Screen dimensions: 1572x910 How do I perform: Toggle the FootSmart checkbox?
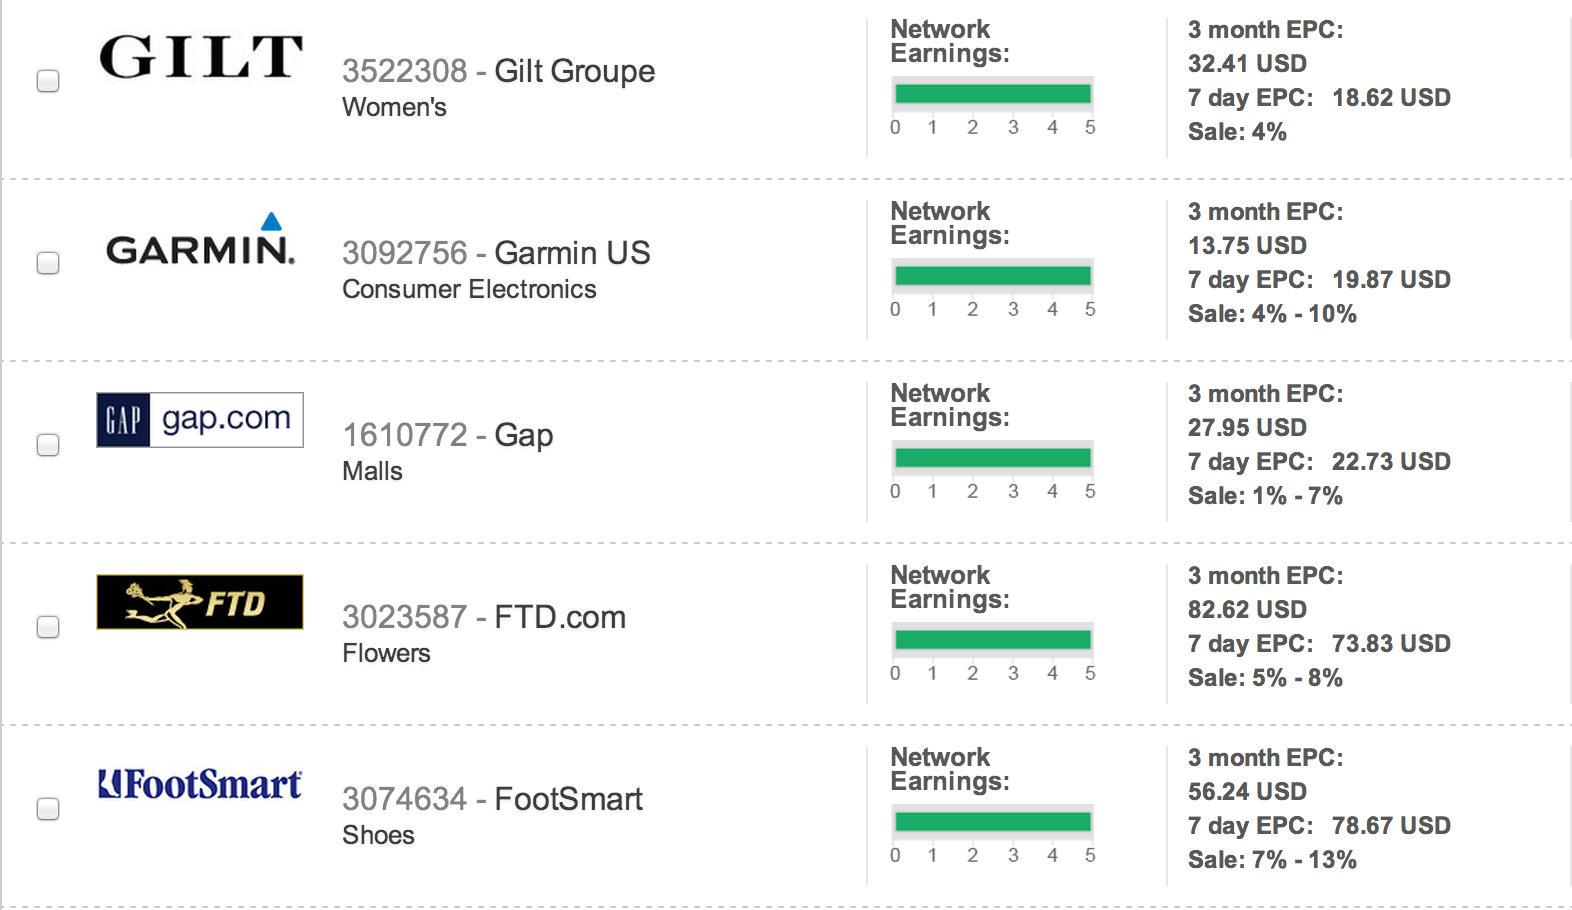[48, 809]
